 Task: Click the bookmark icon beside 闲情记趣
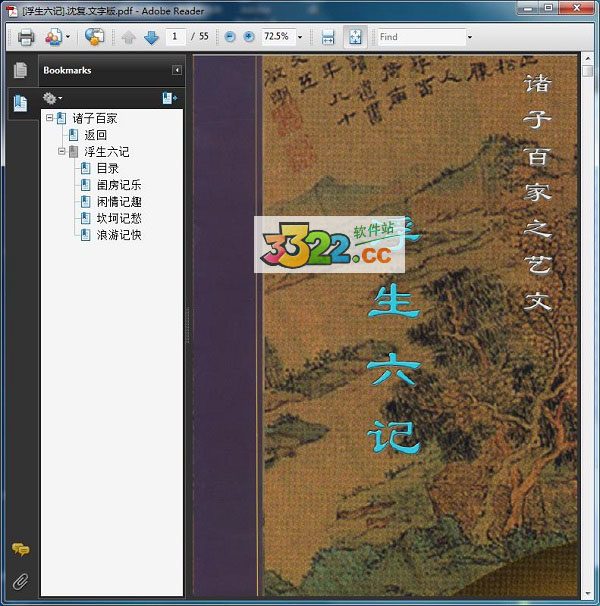pyautogui.click(x=85, y=201)
